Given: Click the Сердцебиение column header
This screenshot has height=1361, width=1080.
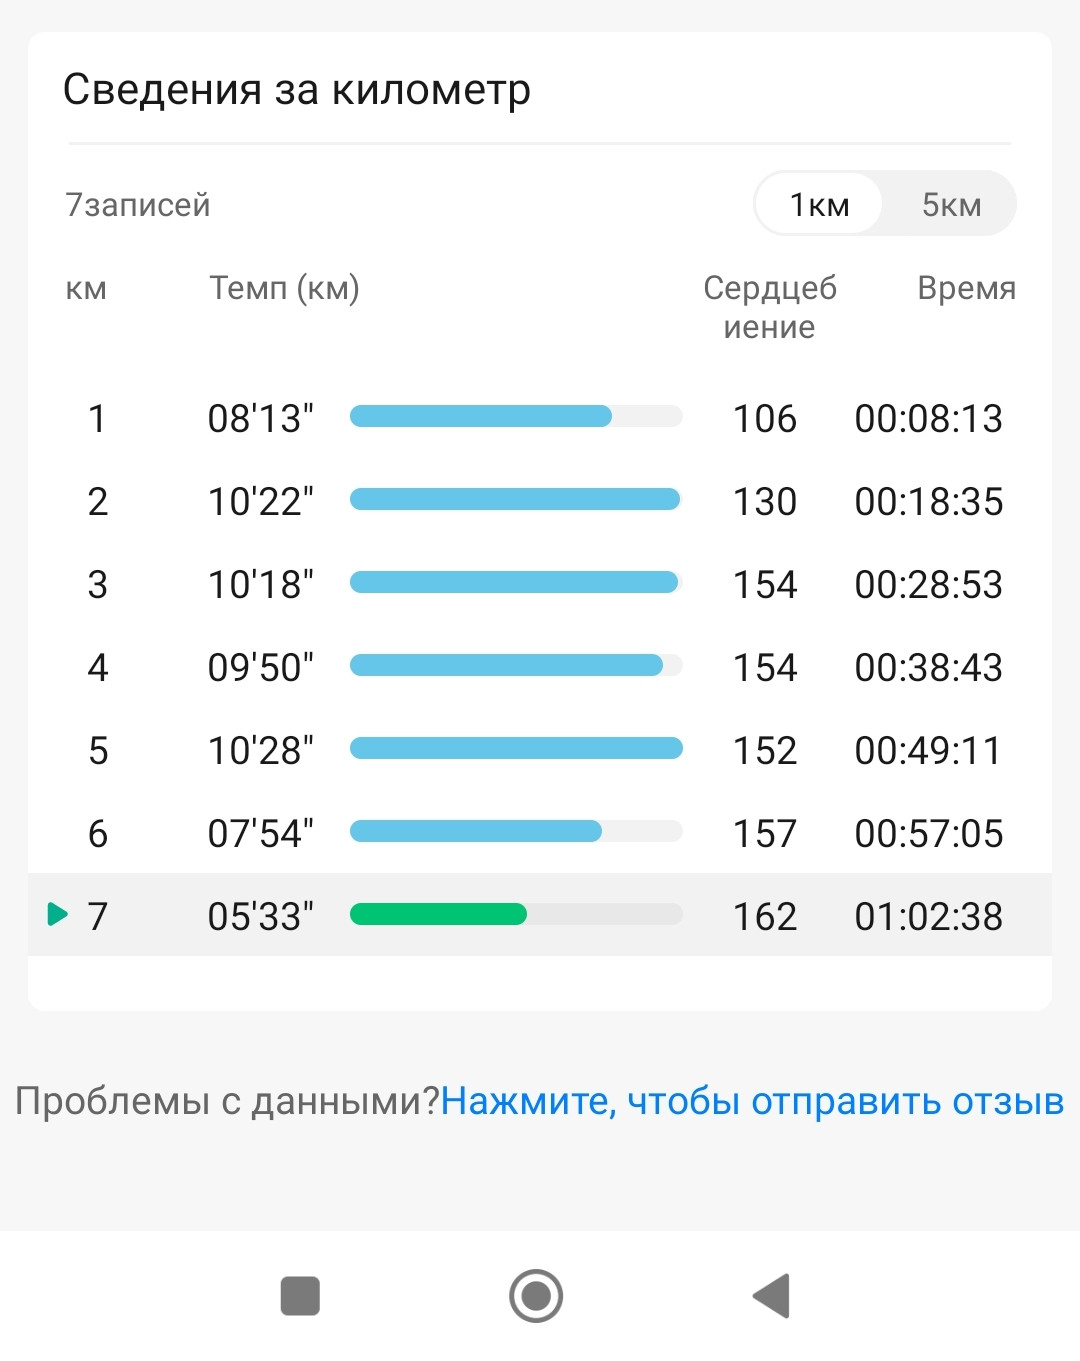Looking at the screenshot, I should (x=770, y=307).
